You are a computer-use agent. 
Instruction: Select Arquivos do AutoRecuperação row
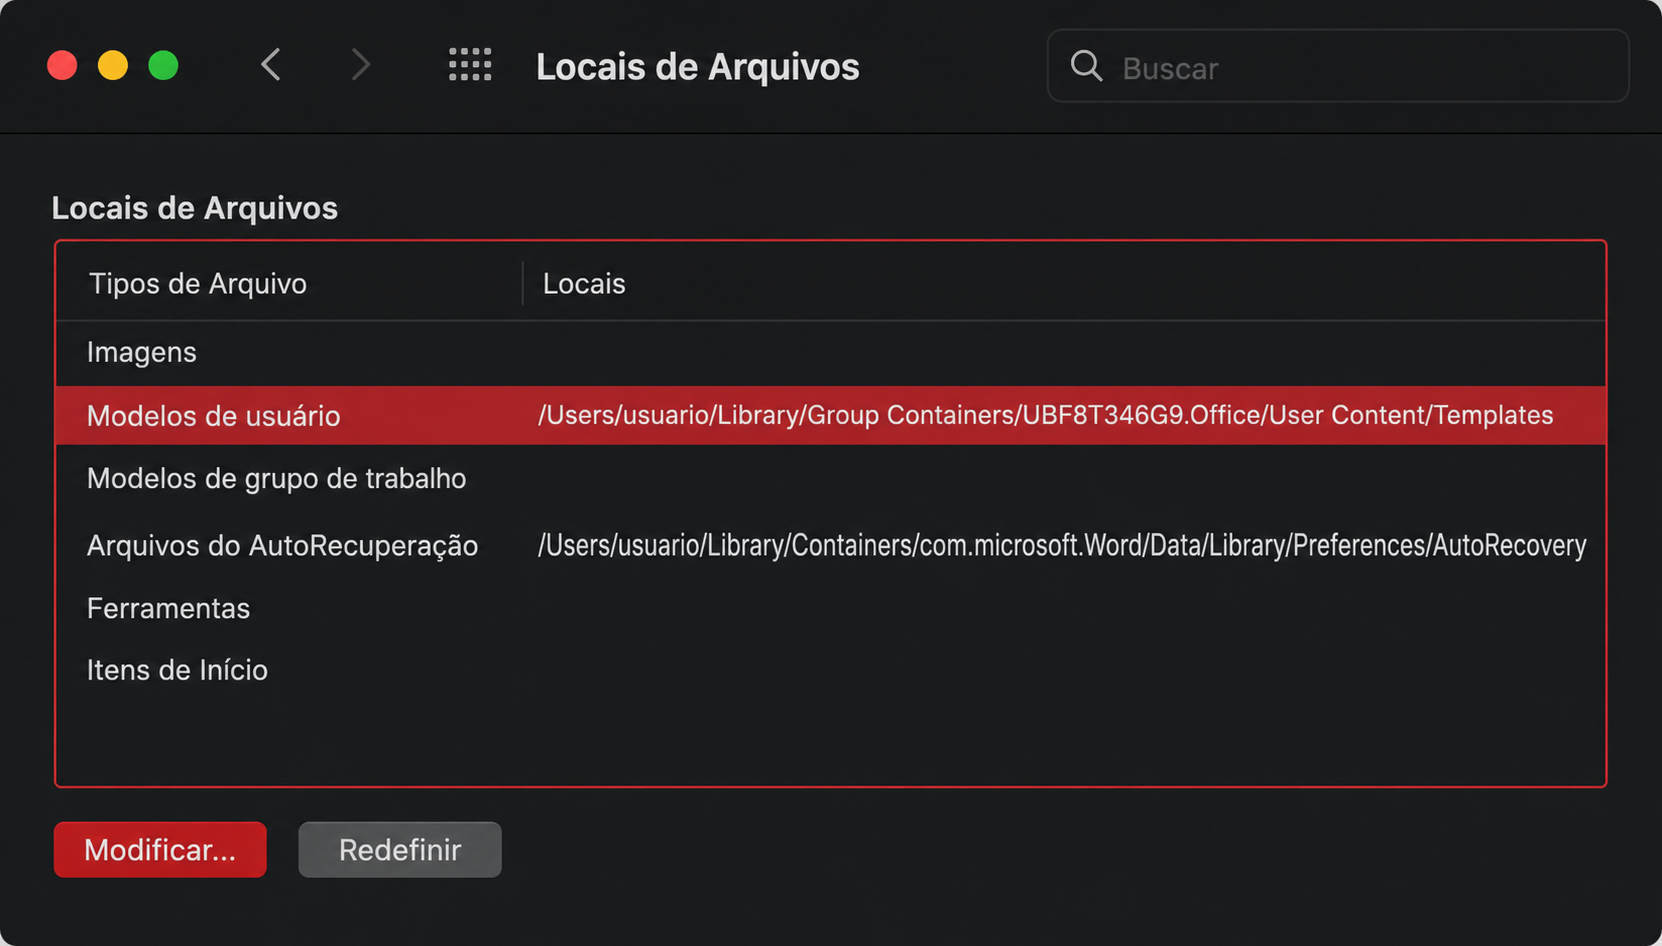coord(831,545)
